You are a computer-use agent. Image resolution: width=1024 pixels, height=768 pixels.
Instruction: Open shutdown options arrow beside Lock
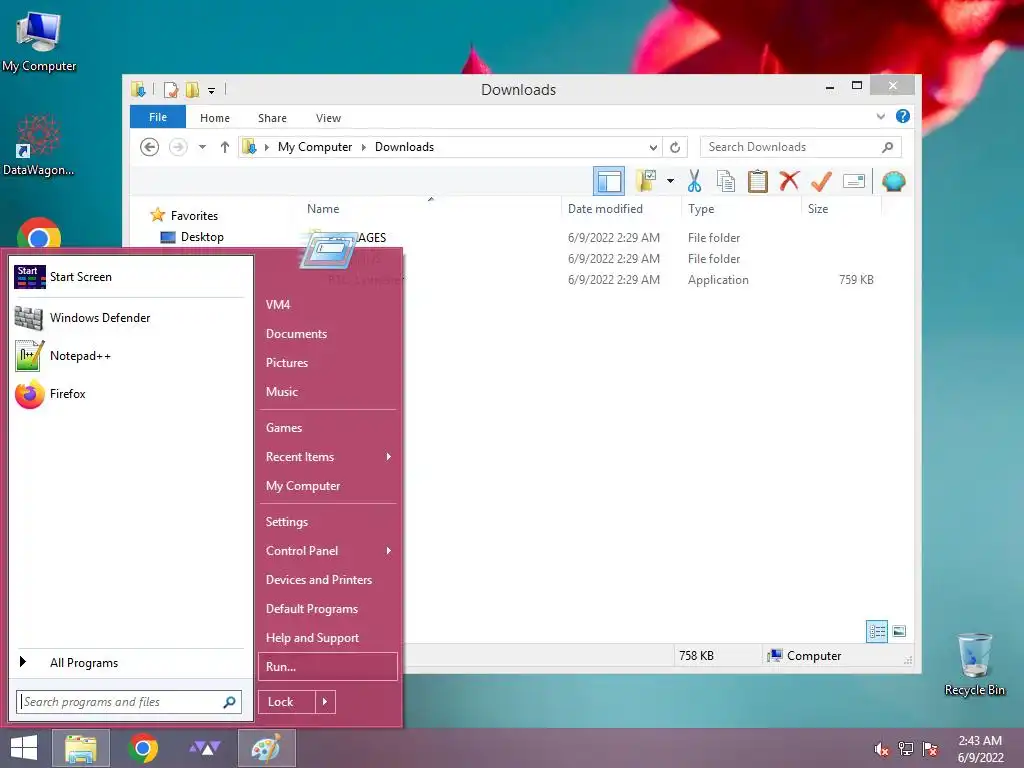coord(325,702)
